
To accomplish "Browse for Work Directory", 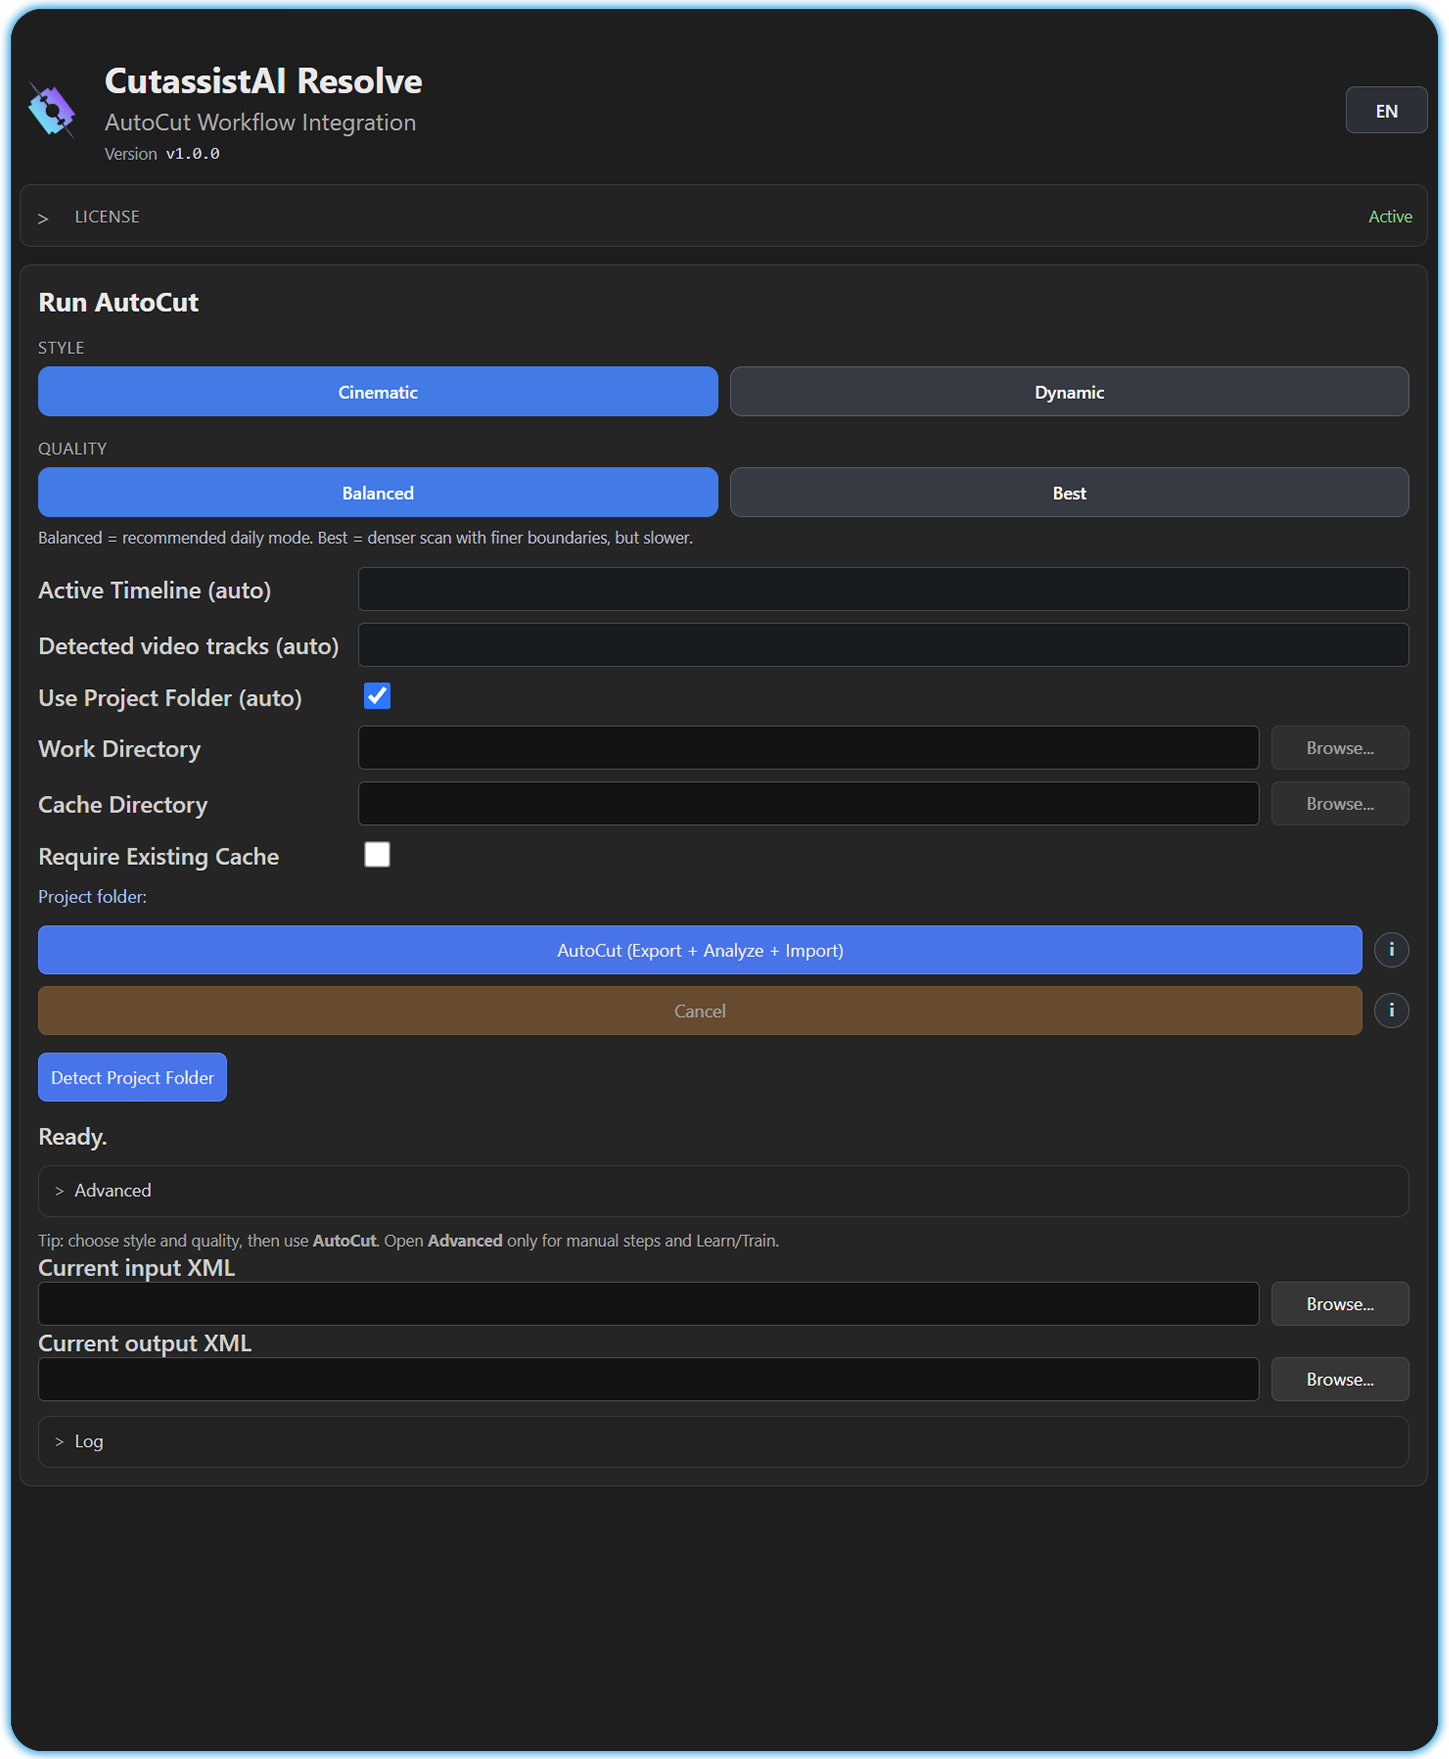I will (x=1340, y=748).
